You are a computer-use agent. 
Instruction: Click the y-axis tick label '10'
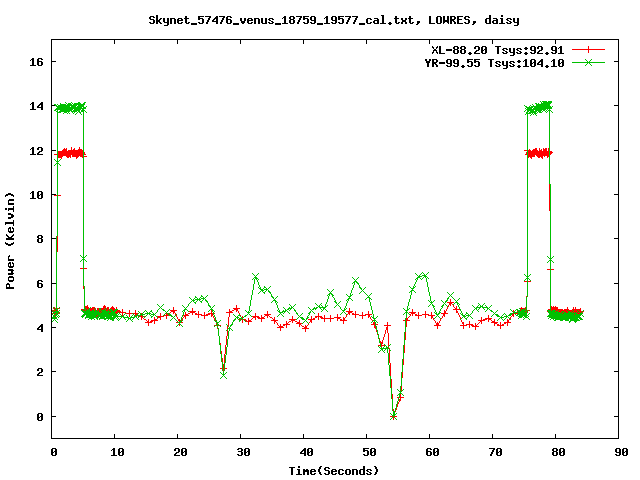(x=36, y=195)
